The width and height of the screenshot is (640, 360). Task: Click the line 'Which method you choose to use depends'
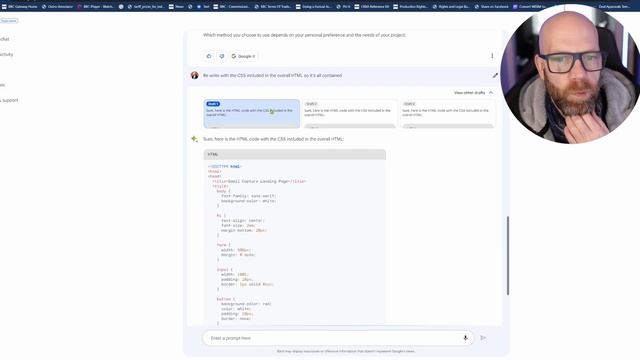pyautogui.click(x=304, y=35)
